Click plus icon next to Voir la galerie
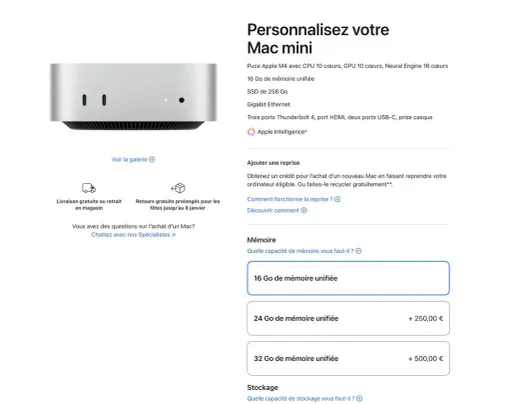The image size is (512, 404). tap(152, 159)
